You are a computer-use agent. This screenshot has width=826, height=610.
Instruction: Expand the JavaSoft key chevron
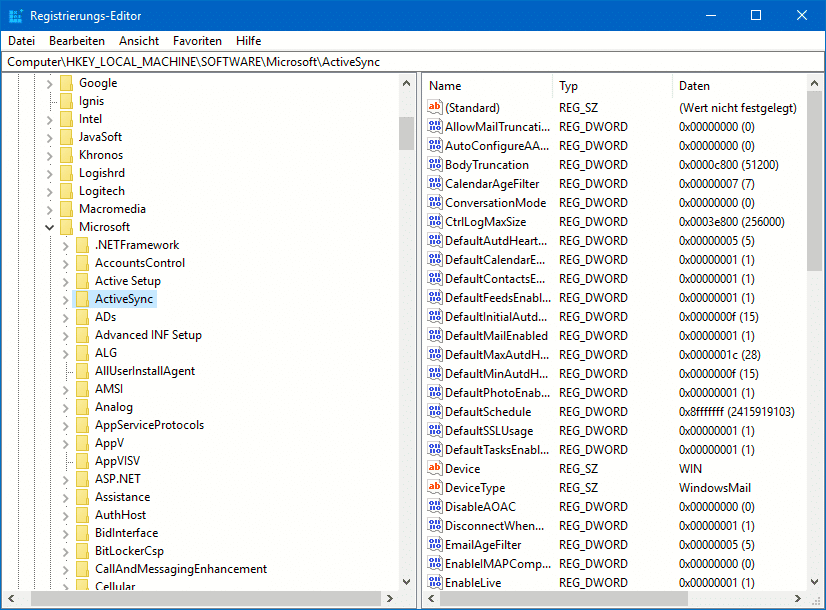point(50,137)
